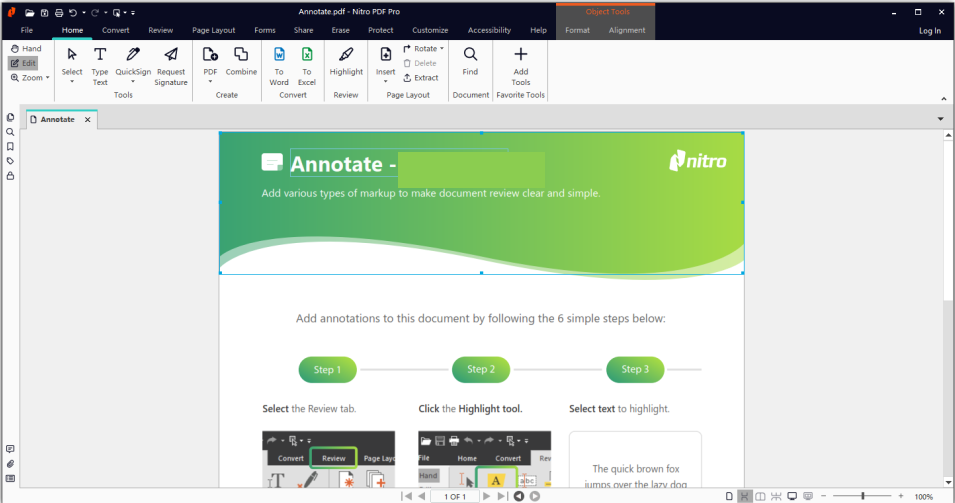The width and height of the screenshot is (955, 503).
Task: Zoom in with the plus button
Action: click(x=901, y=496)
